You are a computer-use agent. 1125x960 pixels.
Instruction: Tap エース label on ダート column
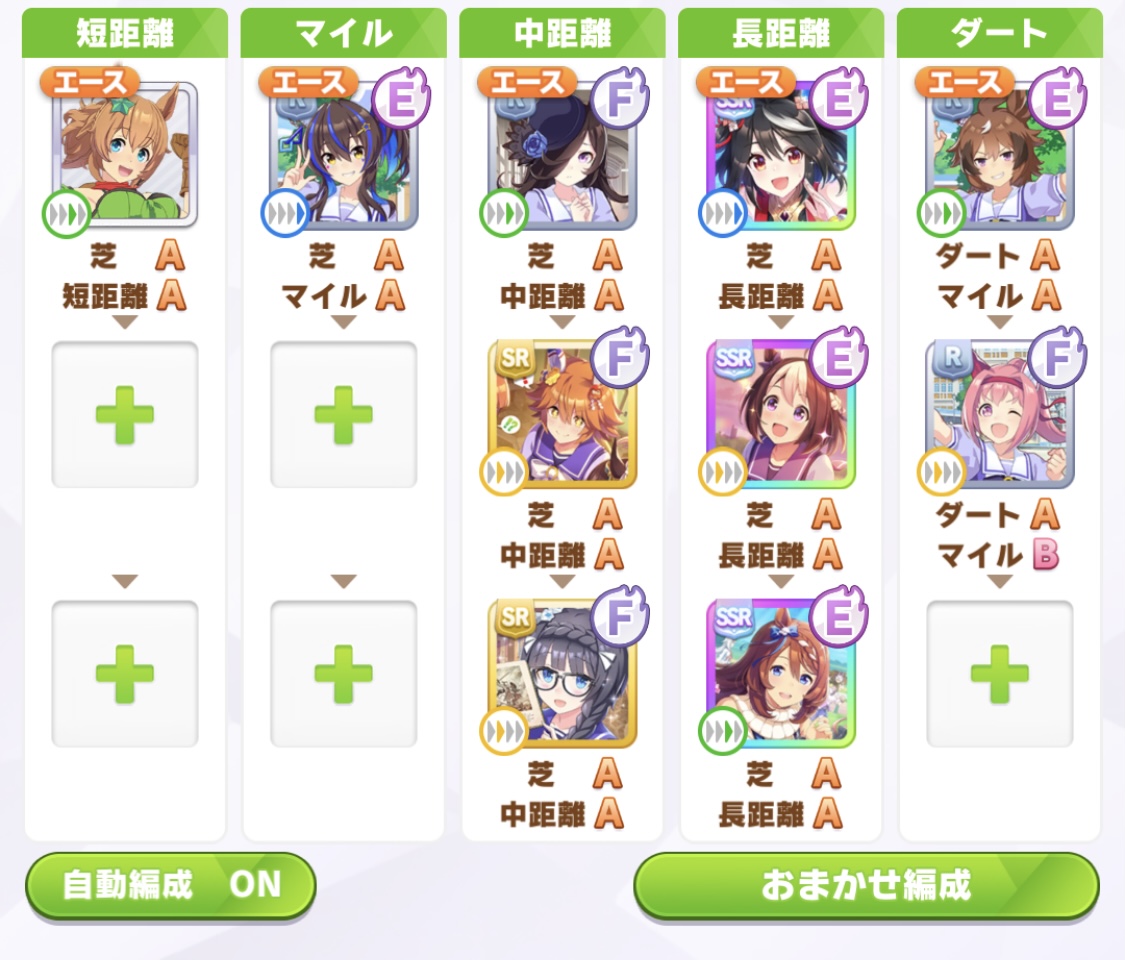(x=964, y=82)
